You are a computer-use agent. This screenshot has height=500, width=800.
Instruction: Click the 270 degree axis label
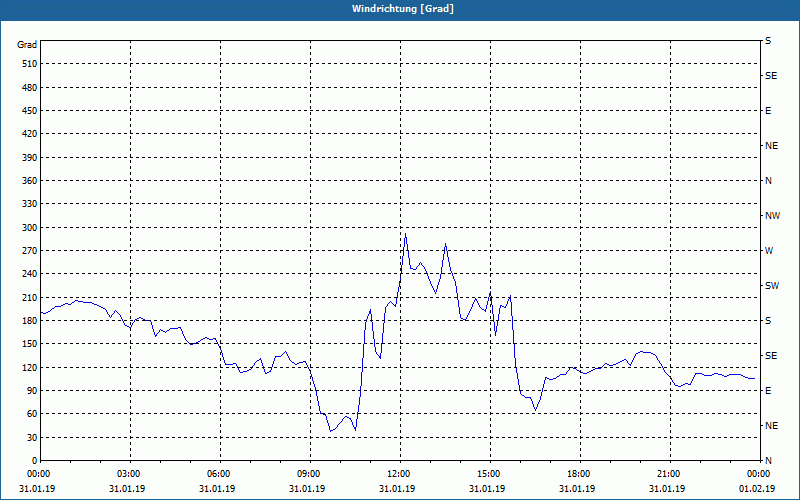[30, 251]
